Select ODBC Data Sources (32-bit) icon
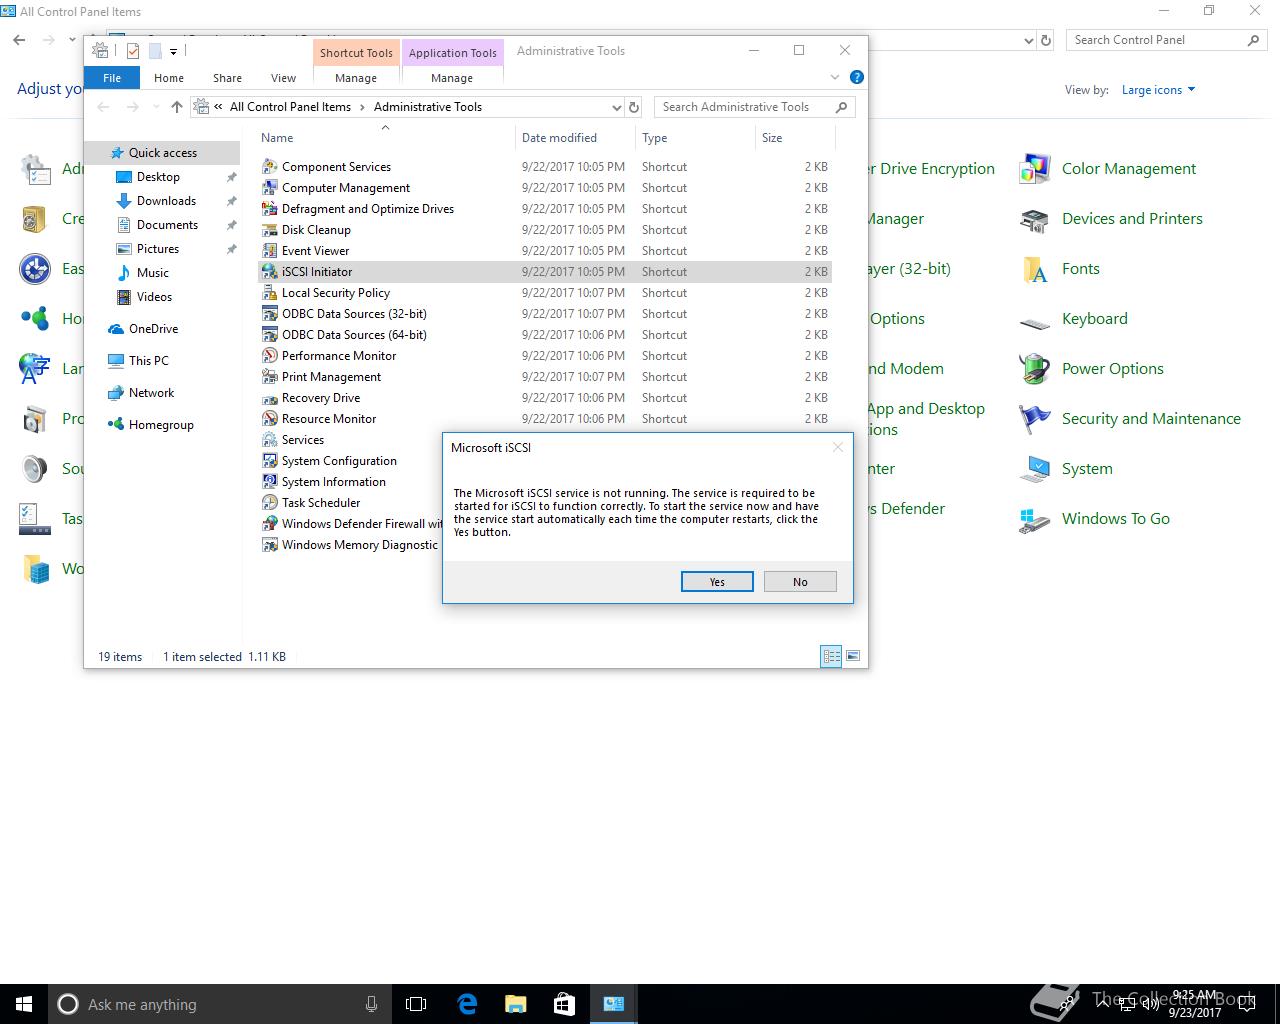The image size is (1280, 1024). [x=269, y=314]
